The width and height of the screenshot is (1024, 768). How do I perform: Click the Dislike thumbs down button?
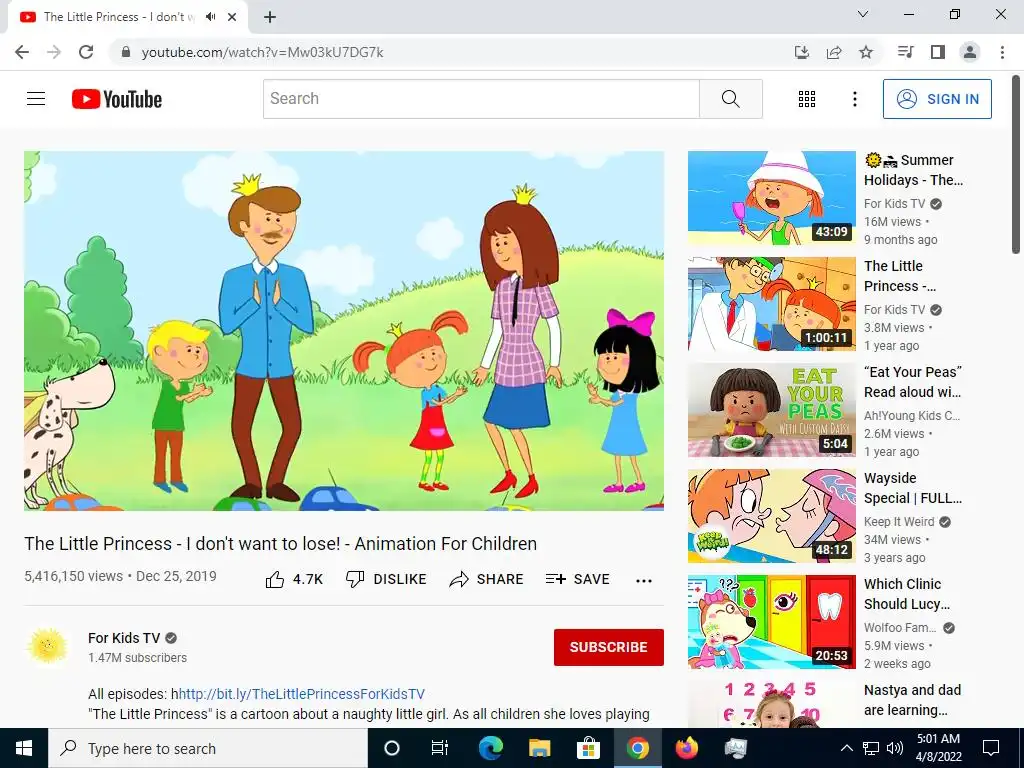tap(386, 579)
